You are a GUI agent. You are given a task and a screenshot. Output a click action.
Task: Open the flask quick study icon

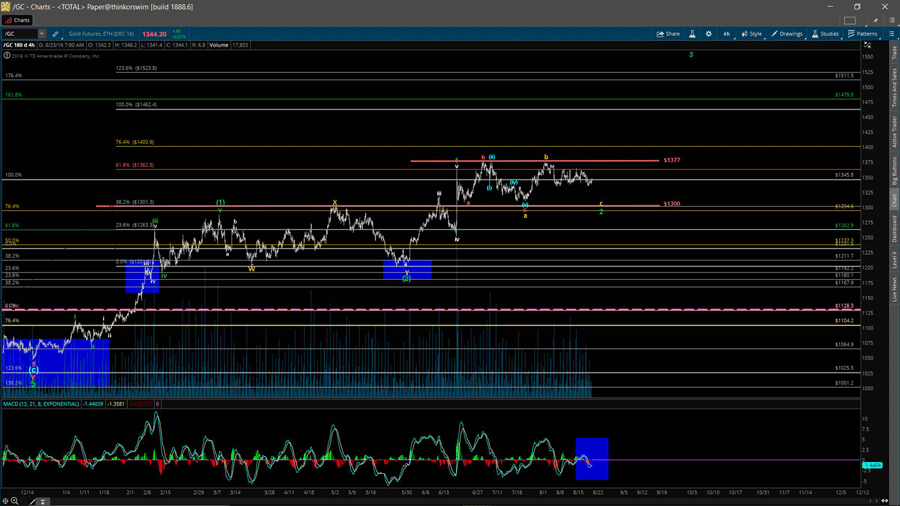click(692, 34)
